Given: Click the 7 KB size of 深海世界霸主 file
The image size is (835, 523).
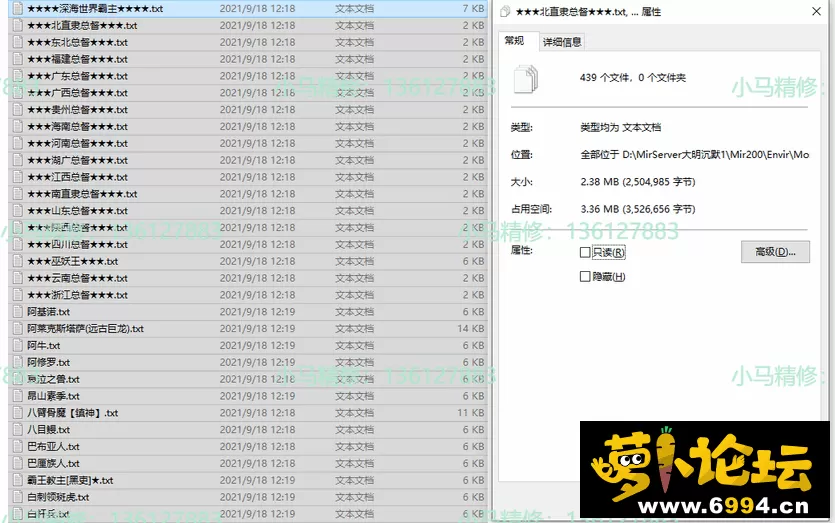Looking at the screenshot, I should pos(473,9).
